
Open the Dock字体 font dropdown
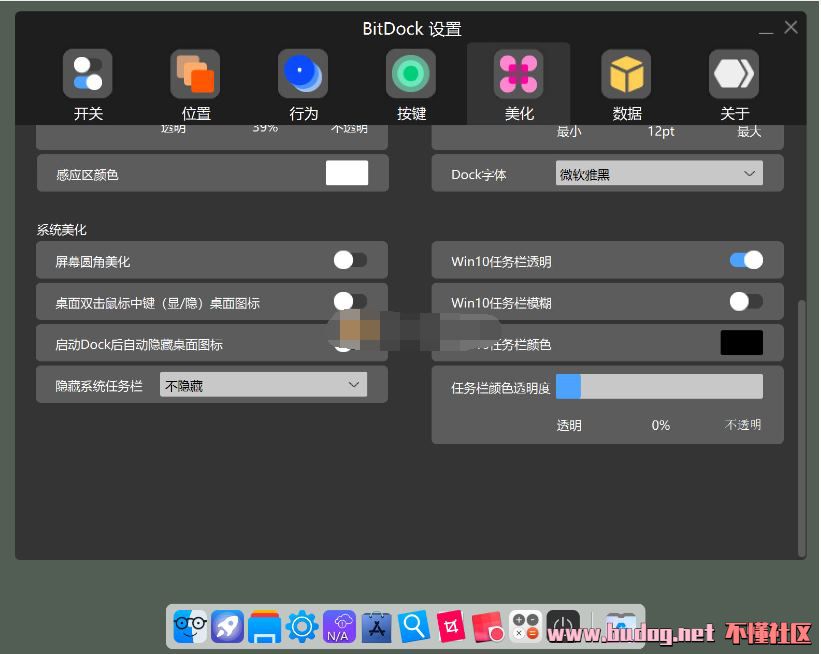tap(659, 174)
